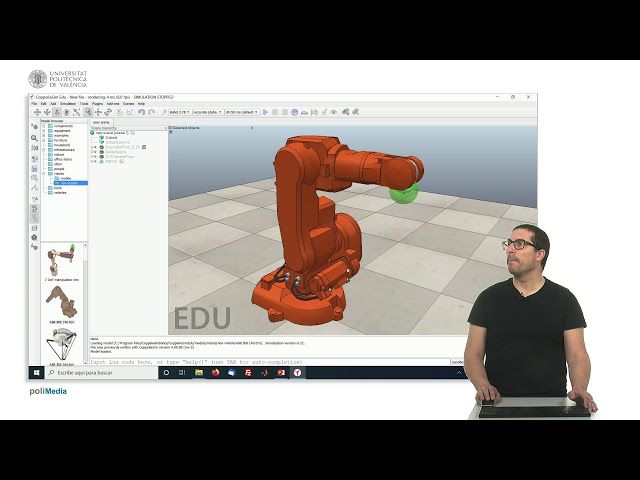Screen dimensions: 640x480
Task: Click the pause simulation button
Action: click(x=275, y=112)
